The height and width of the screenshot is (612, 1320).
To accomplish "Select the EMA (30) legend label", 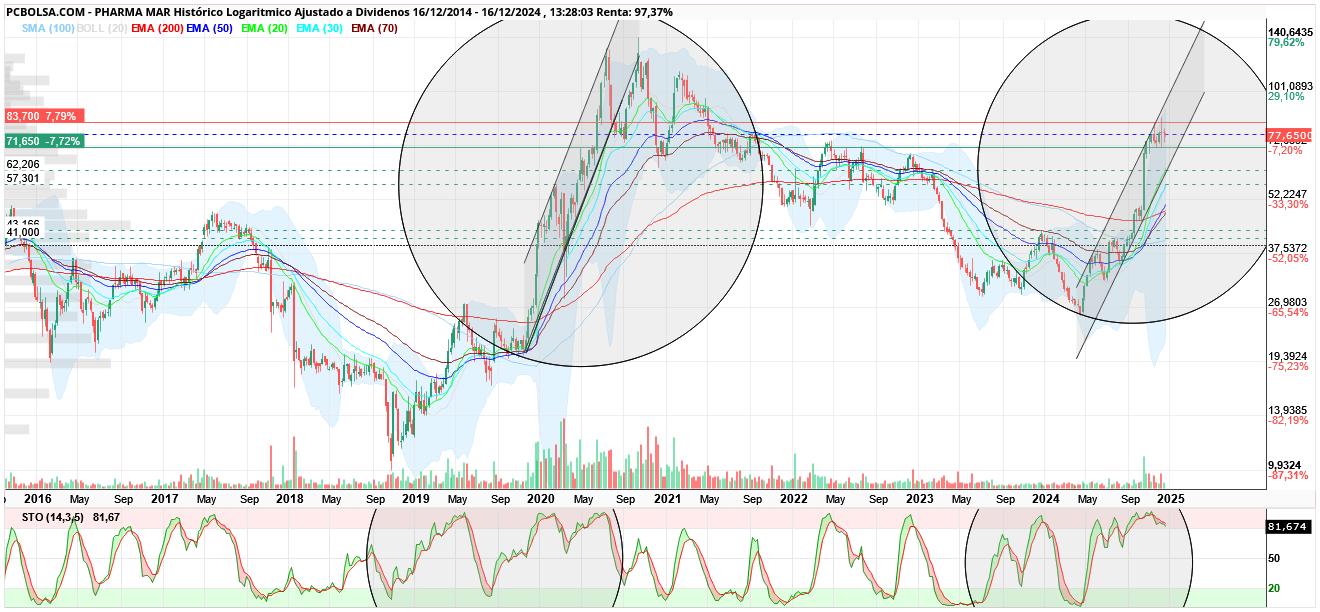I will click(320, 28).
